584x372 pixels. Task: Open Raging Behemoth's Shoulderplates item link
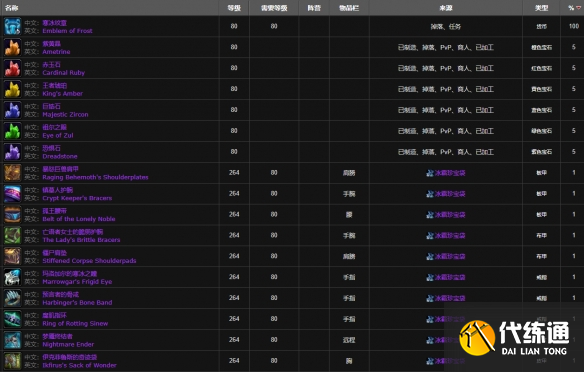tap(95, 177)
